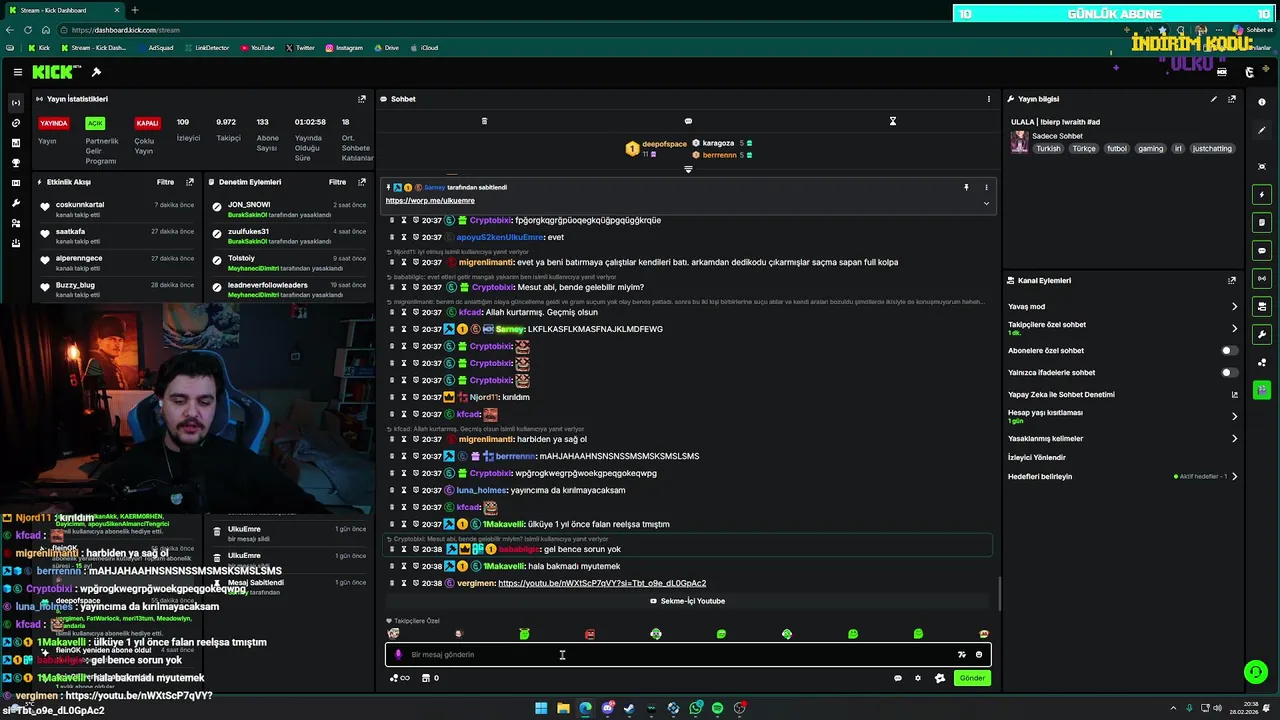Click the gavel moderation icon next to Kick logo
Screen dimensions: 1280x720
(96, 72)
